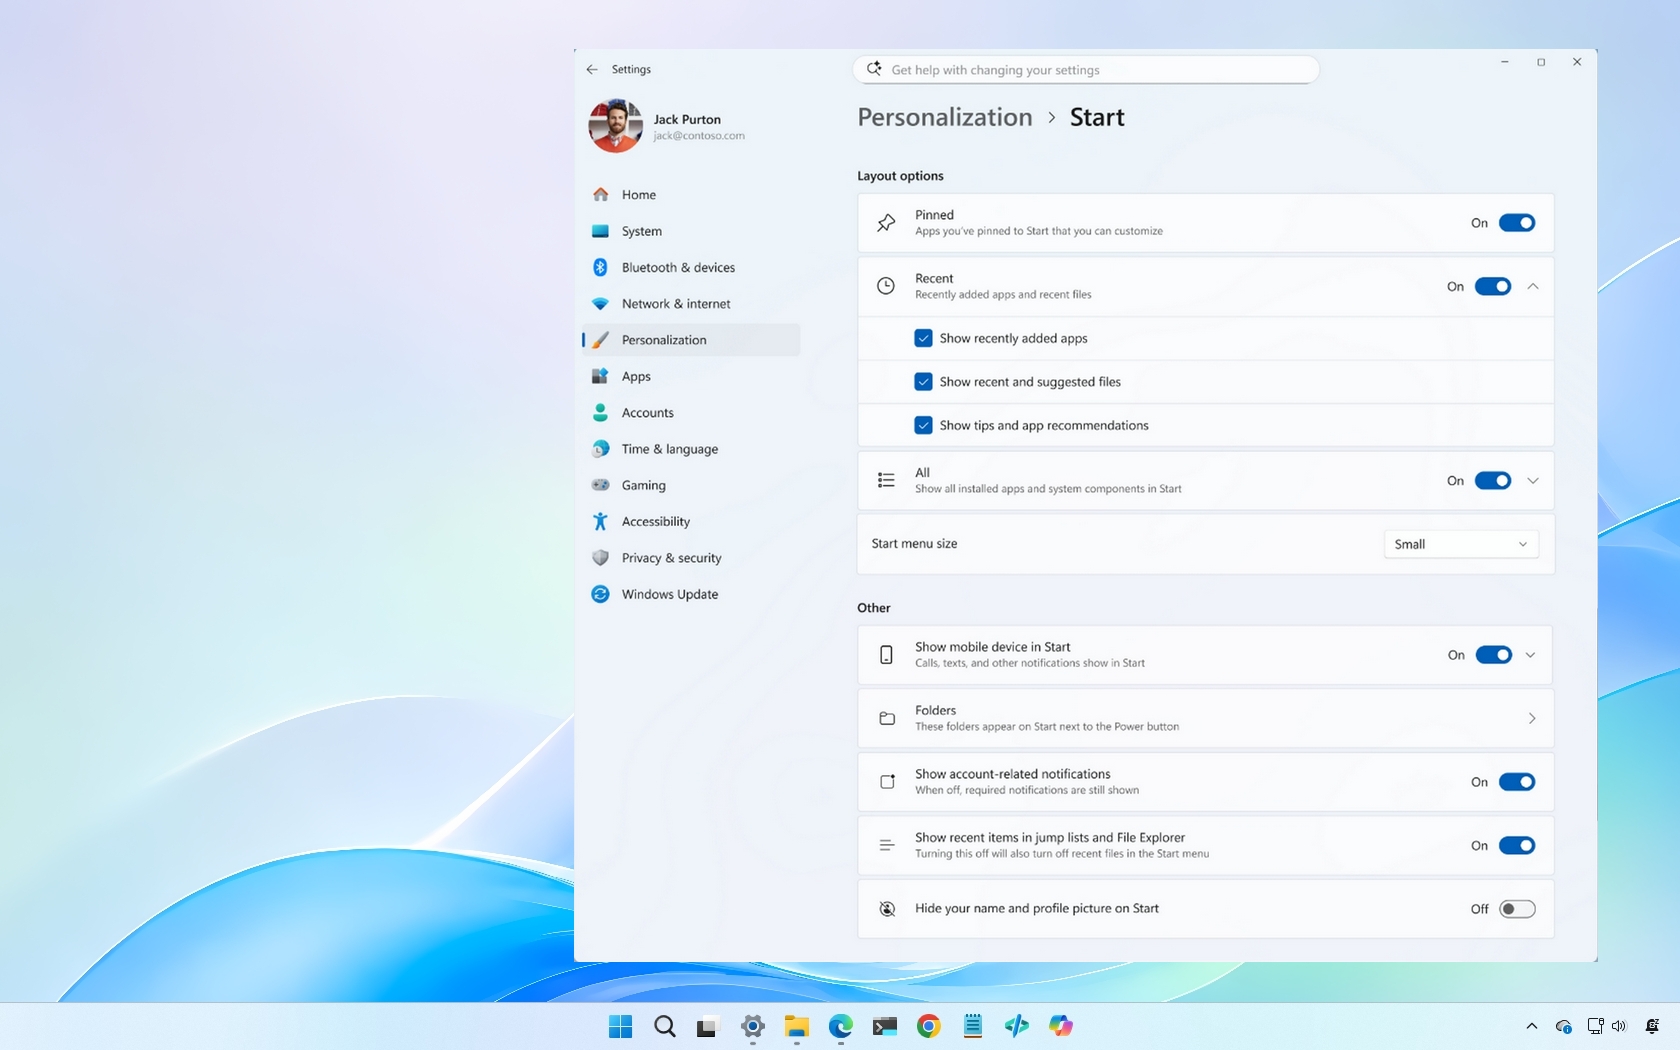This screenshot has height=1050, width=1680.
Task: Launch Microsoft Edge from taskbar
Action: (x=841, y=1026)
